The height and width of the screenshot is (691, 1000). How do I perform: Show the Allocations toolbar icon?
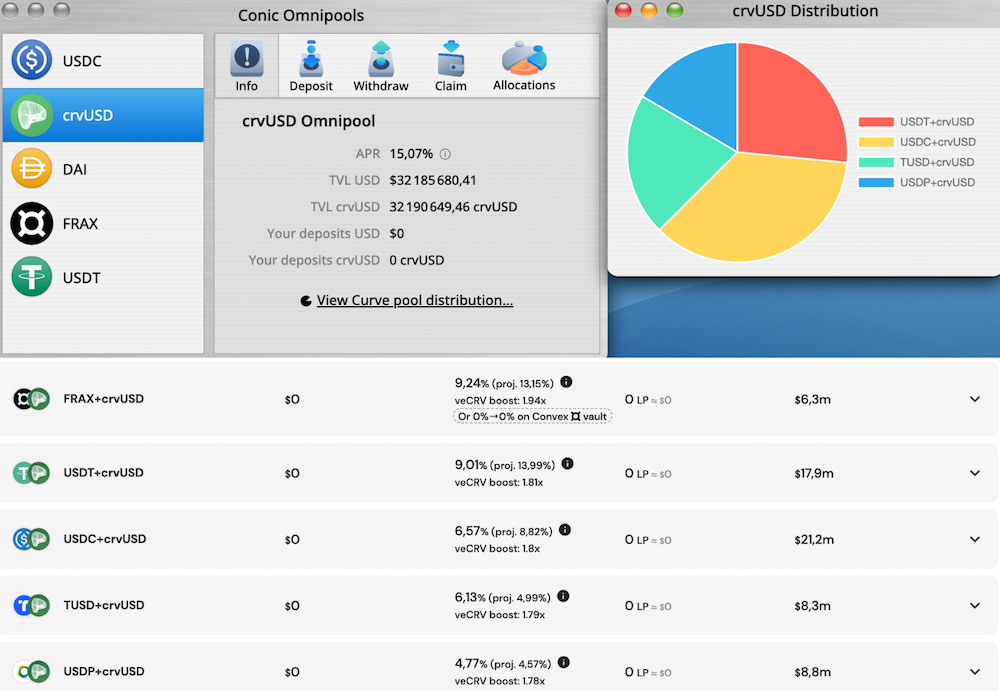click(524, 66)
